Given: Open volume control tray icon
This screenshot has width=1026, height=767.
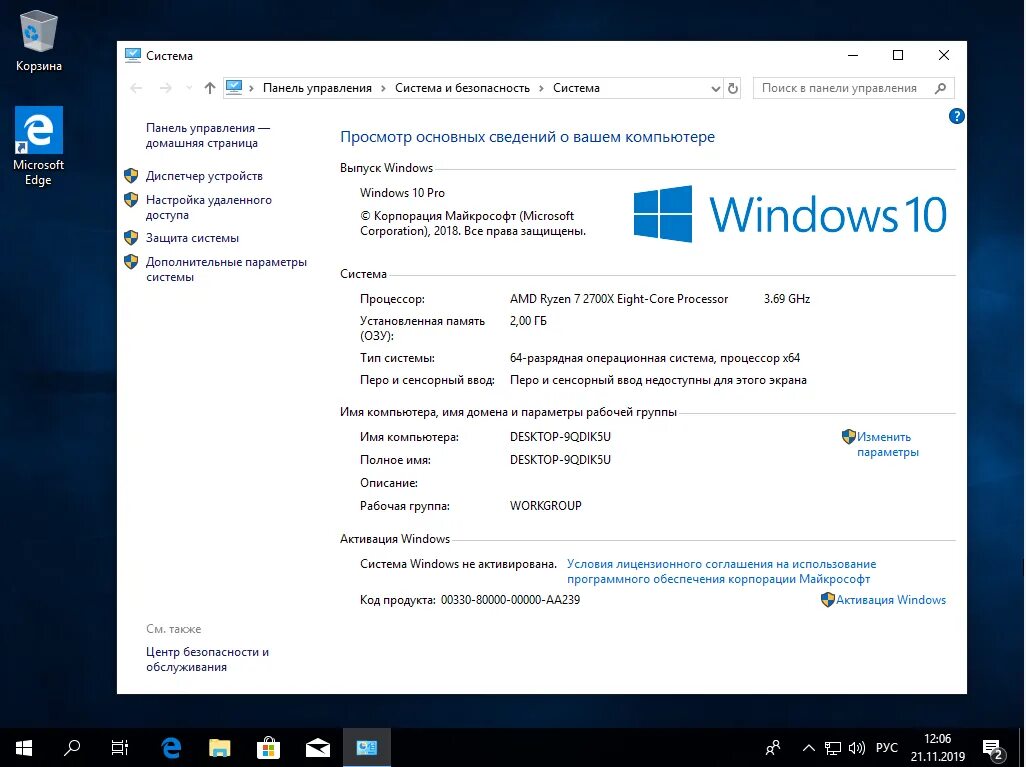Looking at the screenshot, I should pyautogui.click(x=857, y=747).
